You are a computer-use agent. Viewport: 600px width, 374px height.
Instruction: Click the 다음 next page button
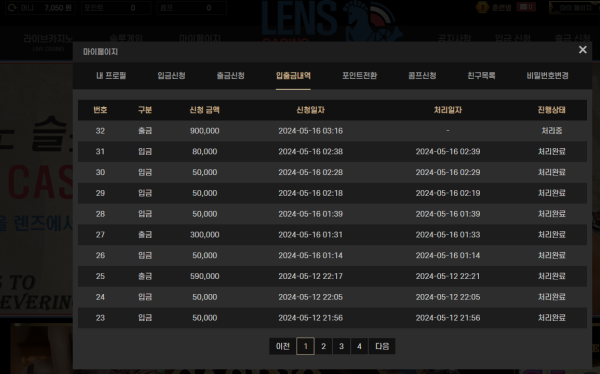382,346
